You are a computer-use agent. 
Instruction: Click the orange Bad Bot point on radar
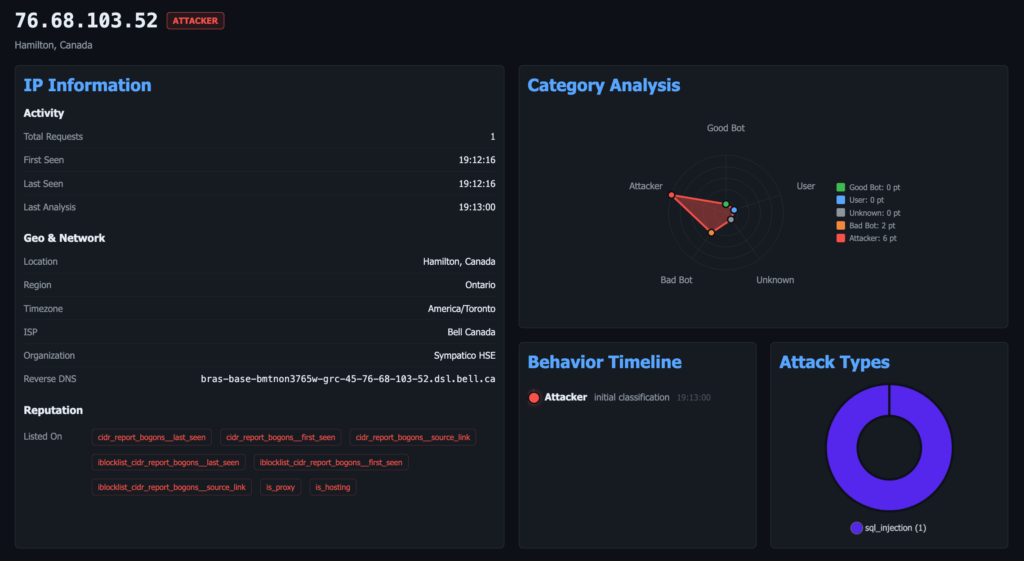click(x=711, y=233)
